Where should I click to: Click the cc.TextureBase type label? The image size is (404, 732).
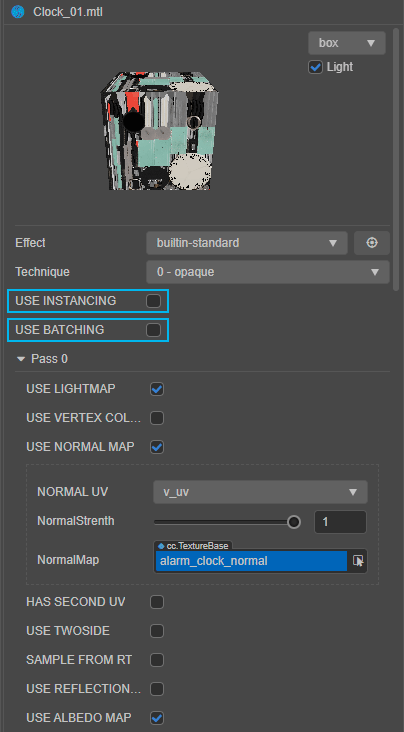tap(193, 545)
